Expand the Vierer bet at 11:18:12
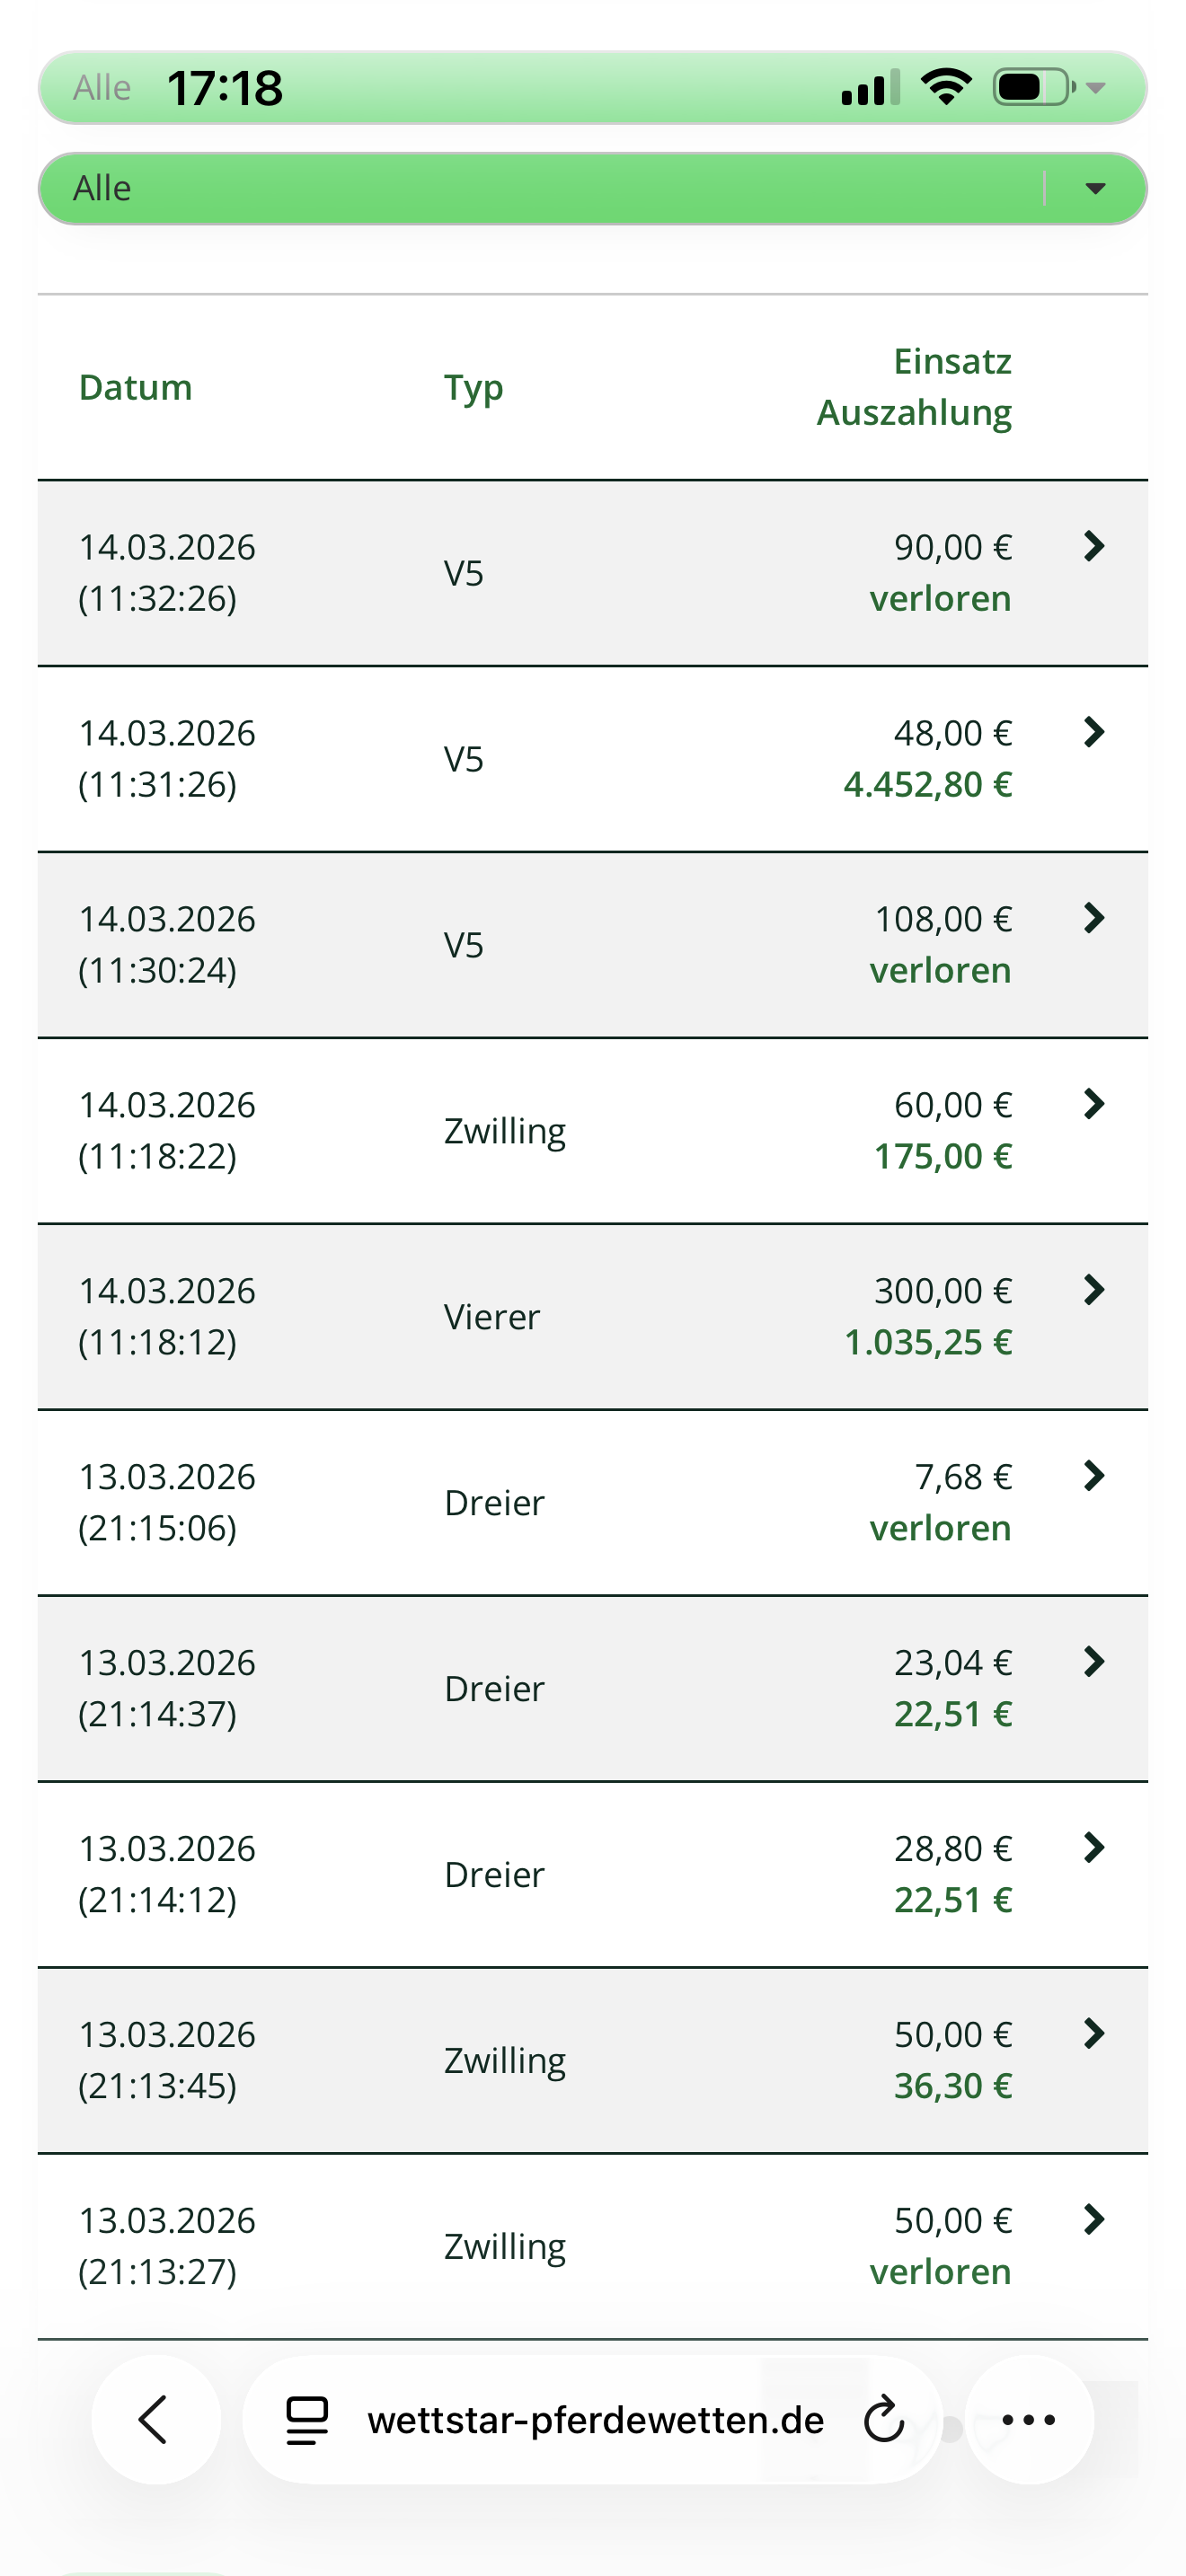The width and height of the screenshot is (1186, 2576). point(1094,1290)
